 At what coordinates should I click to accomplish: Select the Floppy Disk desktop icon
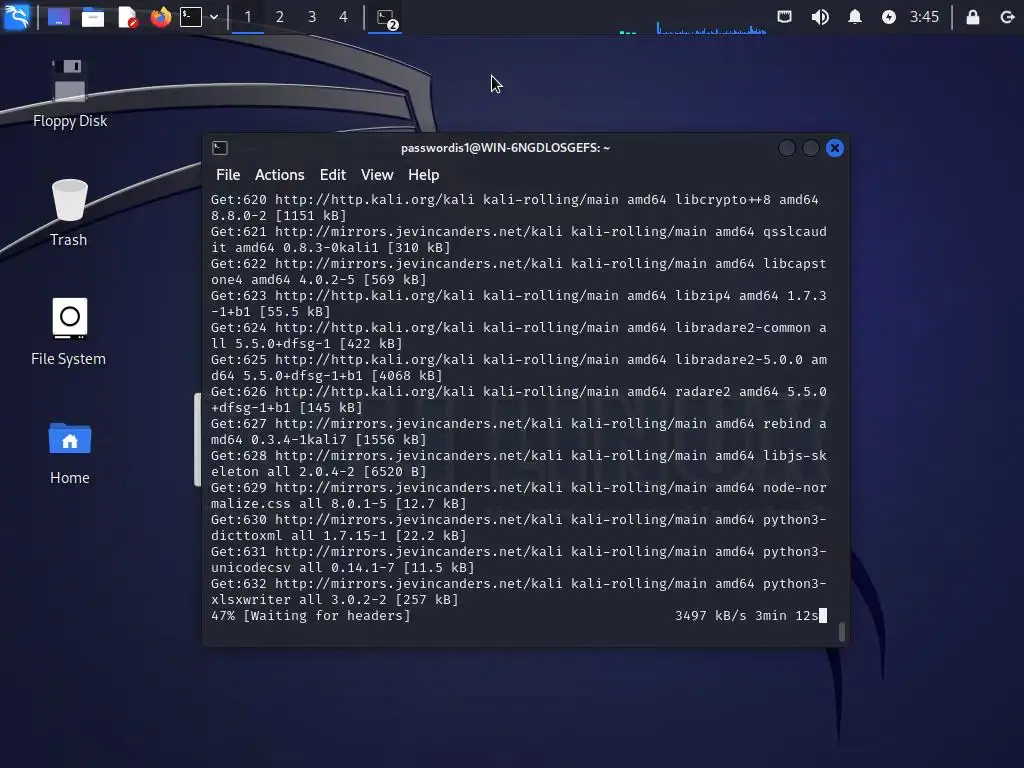coord(70,93)
